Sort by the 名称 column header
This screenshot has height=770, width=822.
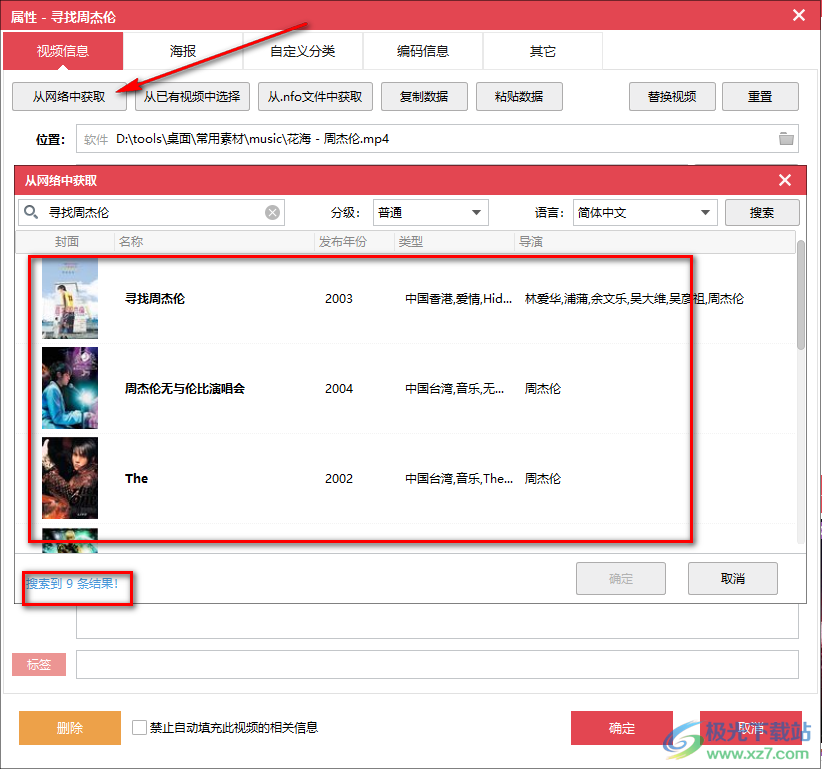pyautogui.click(x=214, y=242)
